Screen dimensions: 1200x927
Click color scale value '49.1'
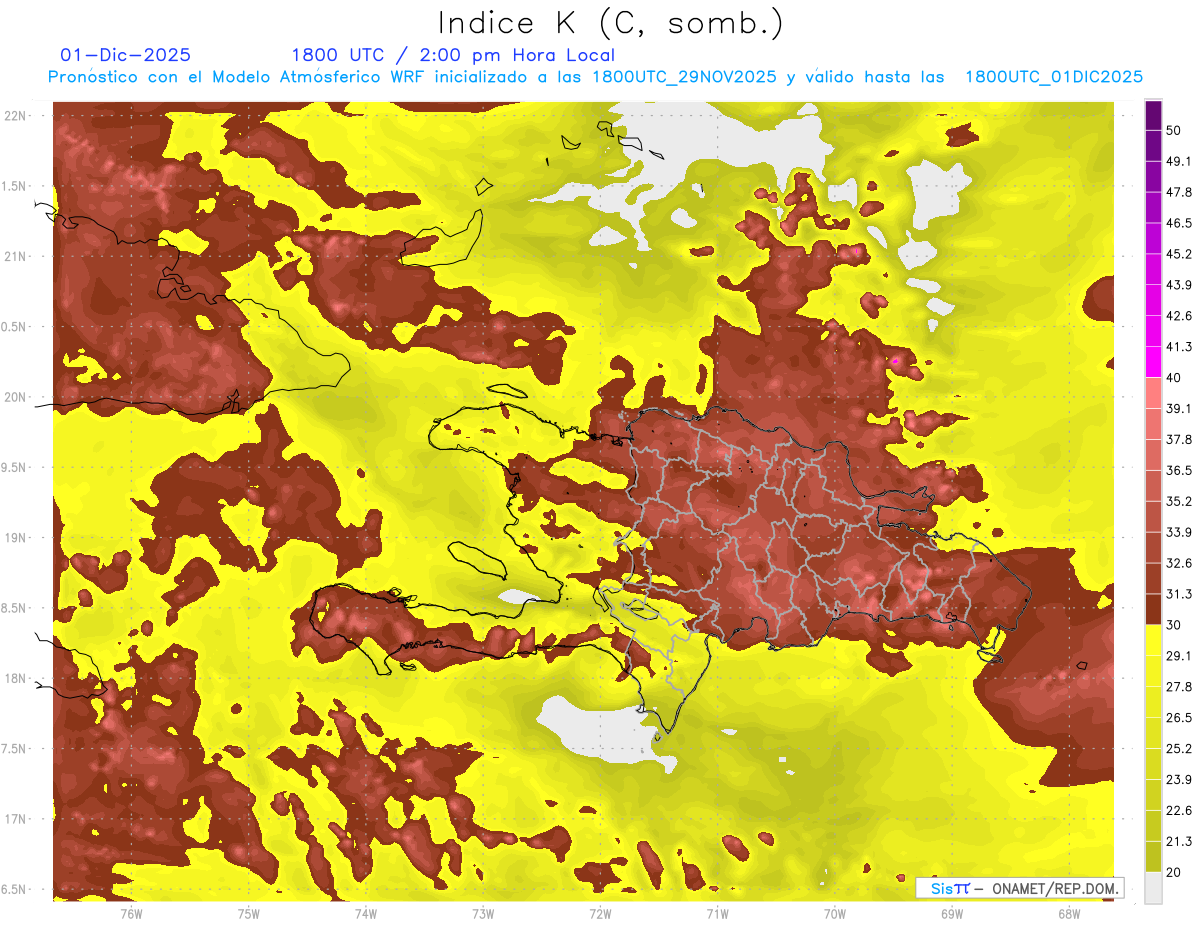[1179, 161]
